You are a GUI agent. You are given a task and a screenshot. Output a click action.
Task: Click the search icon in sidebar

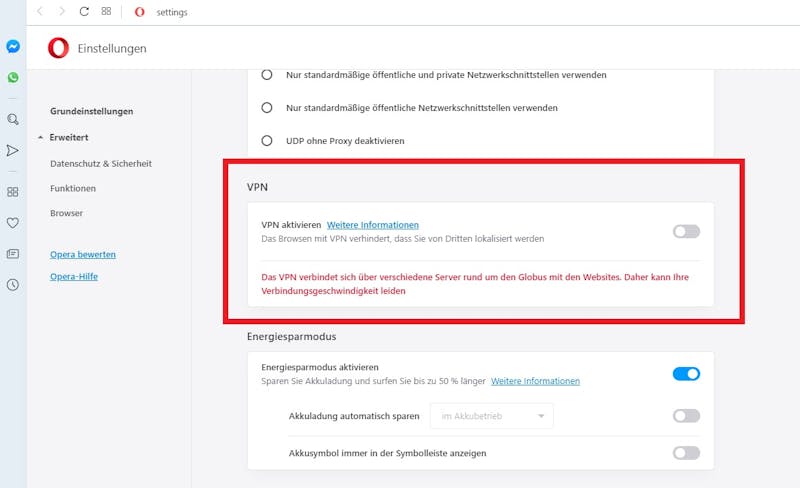(13, 119)
